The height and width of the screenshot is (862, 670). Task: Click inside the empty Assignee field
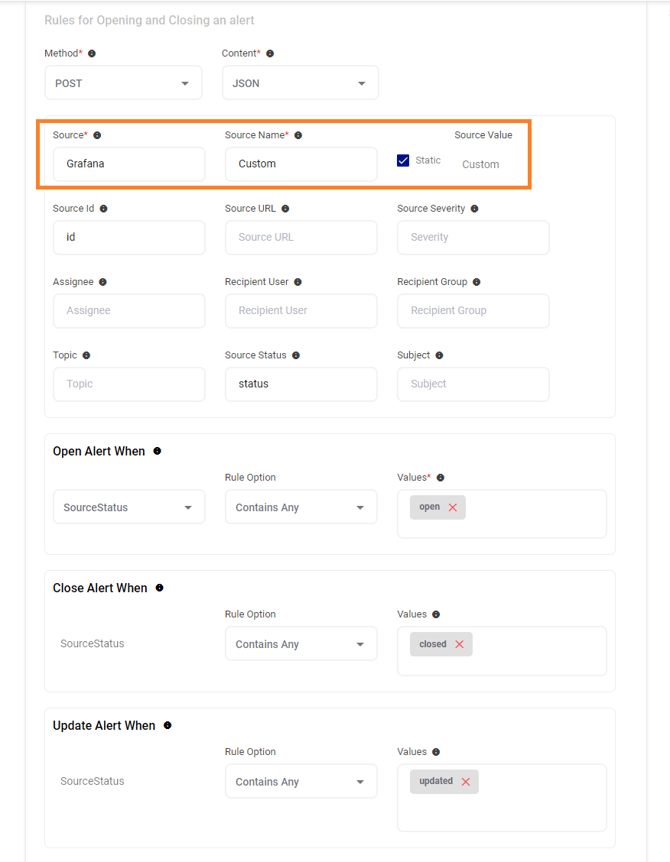pyautogui.click(x=128, y=311)
